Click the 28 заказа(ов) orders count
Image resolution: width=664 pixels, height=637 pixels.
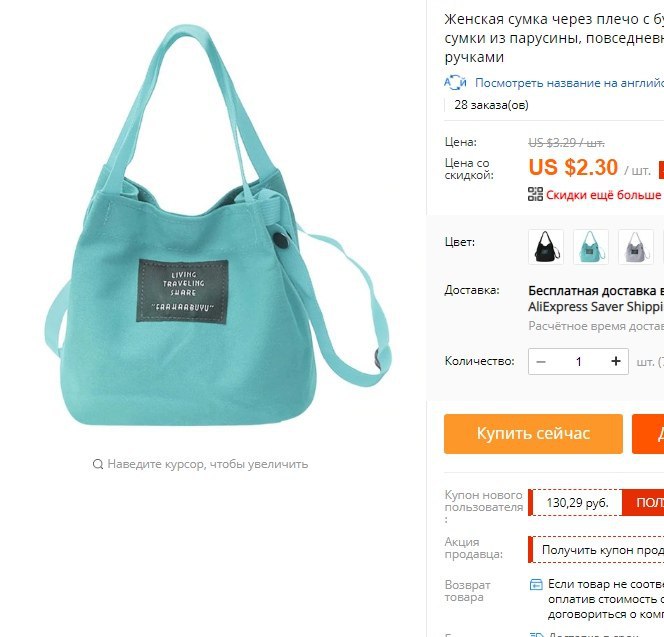click(x=491, y=105)
